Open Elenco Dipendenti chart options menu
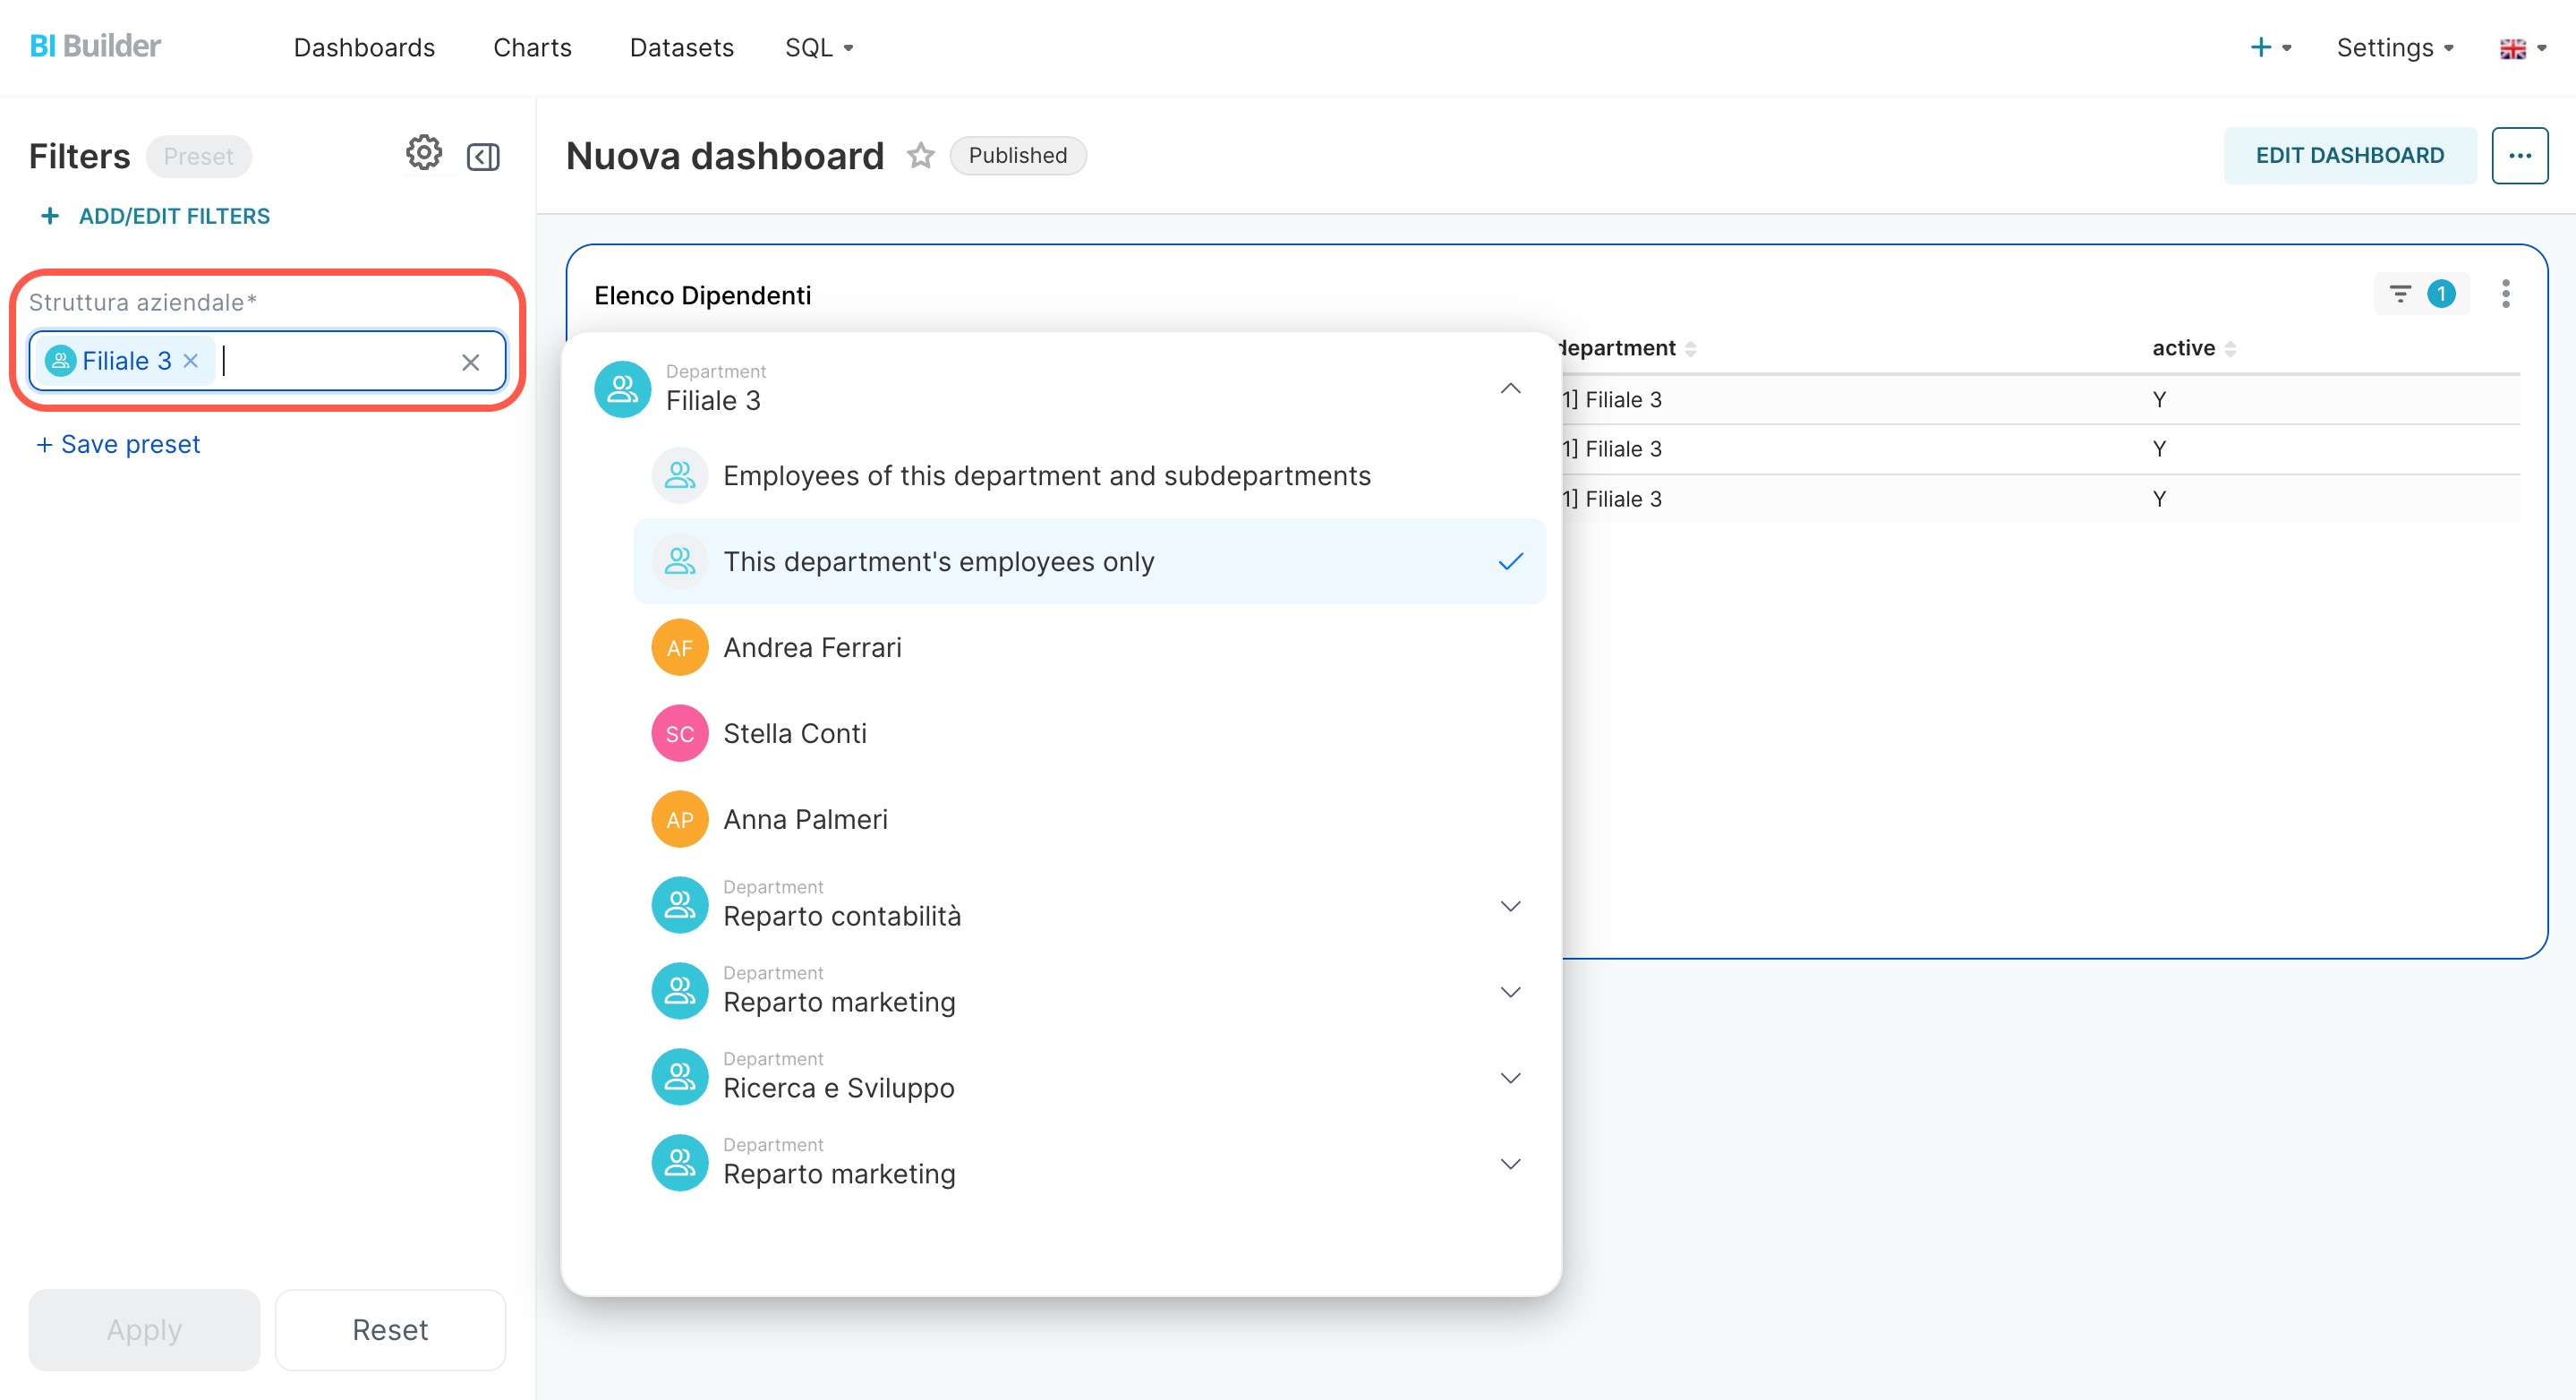Viewport: 2576px width, 1400px height. pyautogui.click(x=2505, y=294)
